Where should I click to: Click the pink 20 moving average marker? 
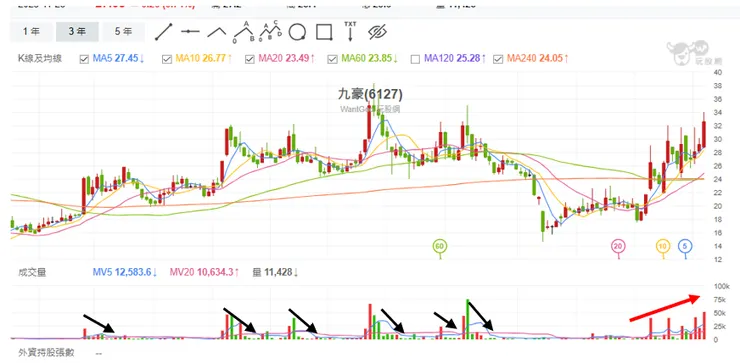(x=618, y=246)
